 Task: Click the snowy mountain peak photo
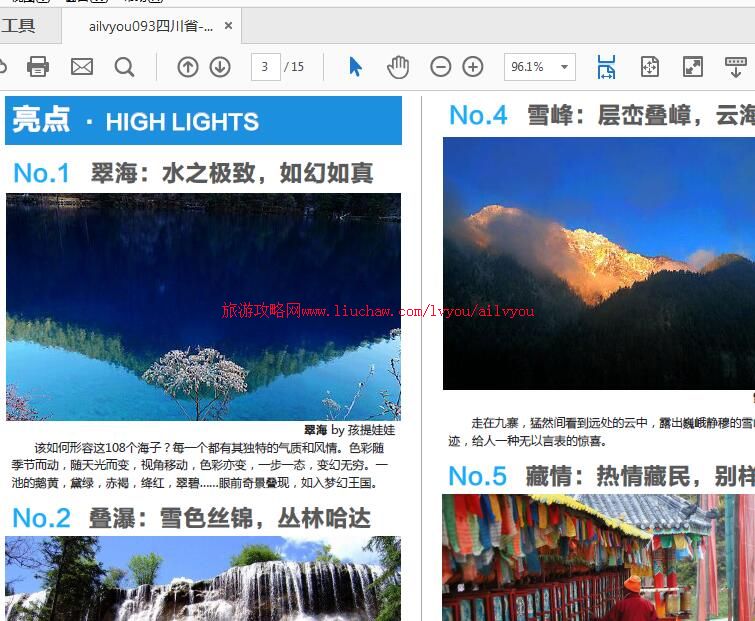pos(598,262)
